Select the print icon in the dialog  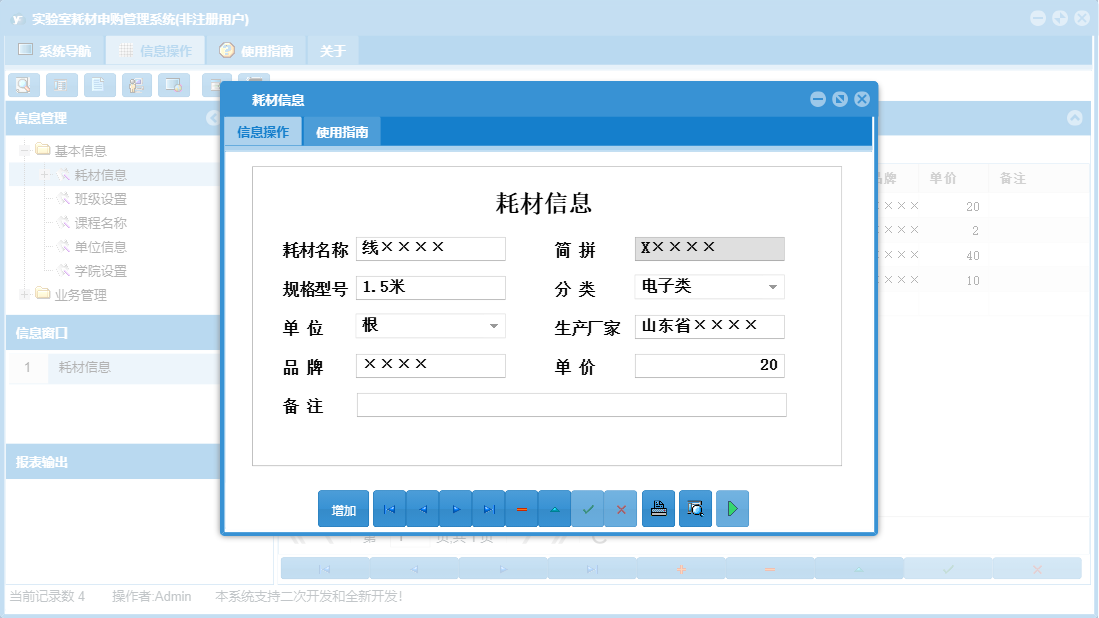click(x=658, y=508)
